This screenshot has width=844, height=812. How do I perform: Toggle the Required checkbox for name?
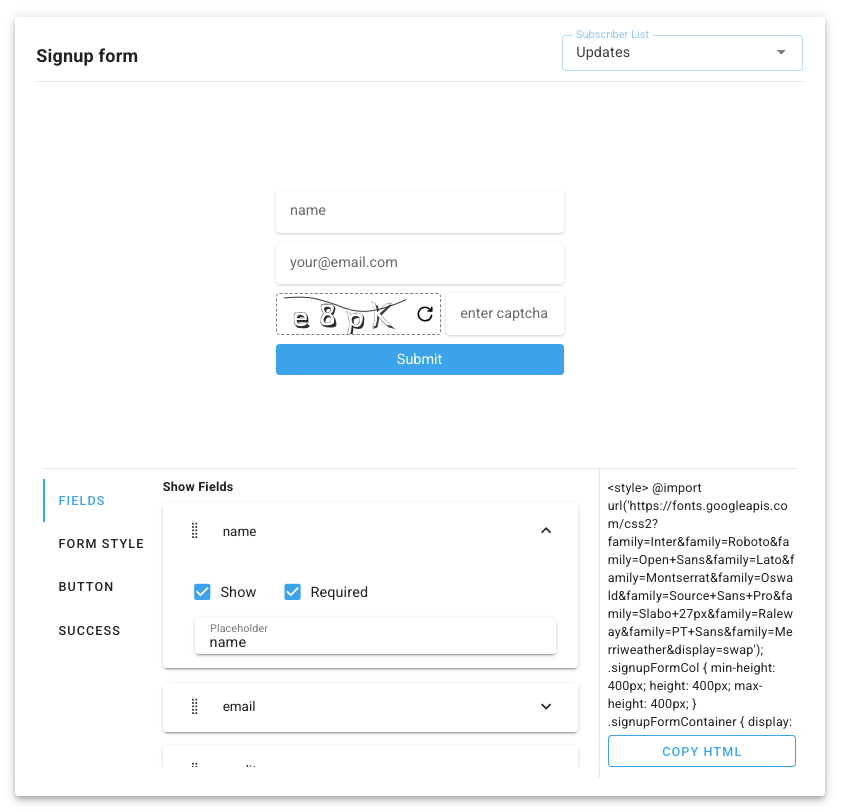pyautogui.click(x=293, y=592)
